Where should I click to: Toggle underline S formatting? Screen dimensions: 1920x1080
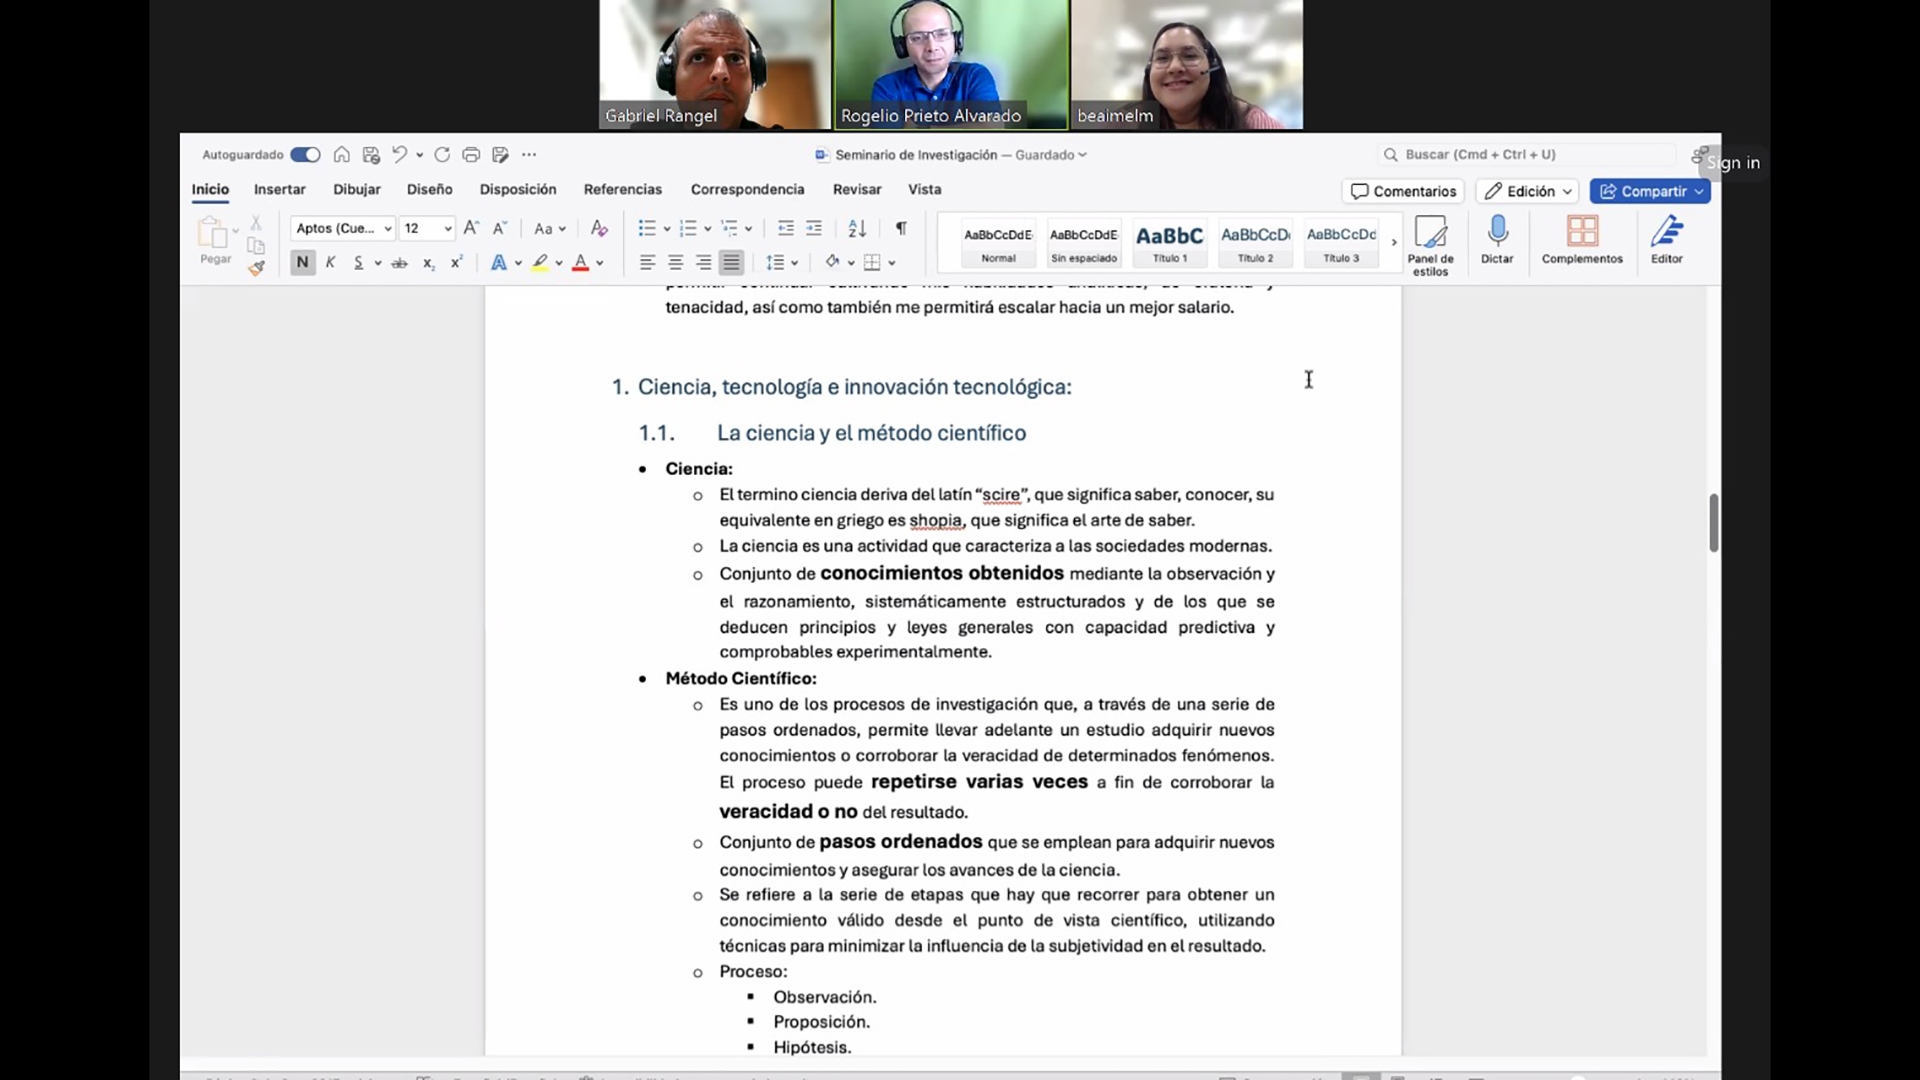click(x=358, y=263)
